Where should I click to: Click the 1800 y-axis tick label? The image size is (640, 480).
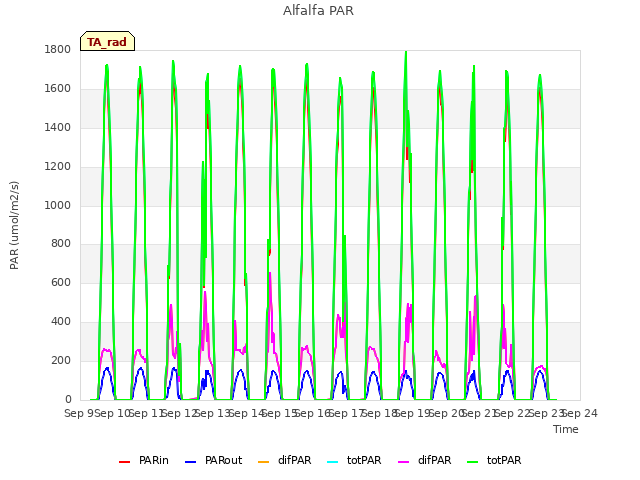58,49
